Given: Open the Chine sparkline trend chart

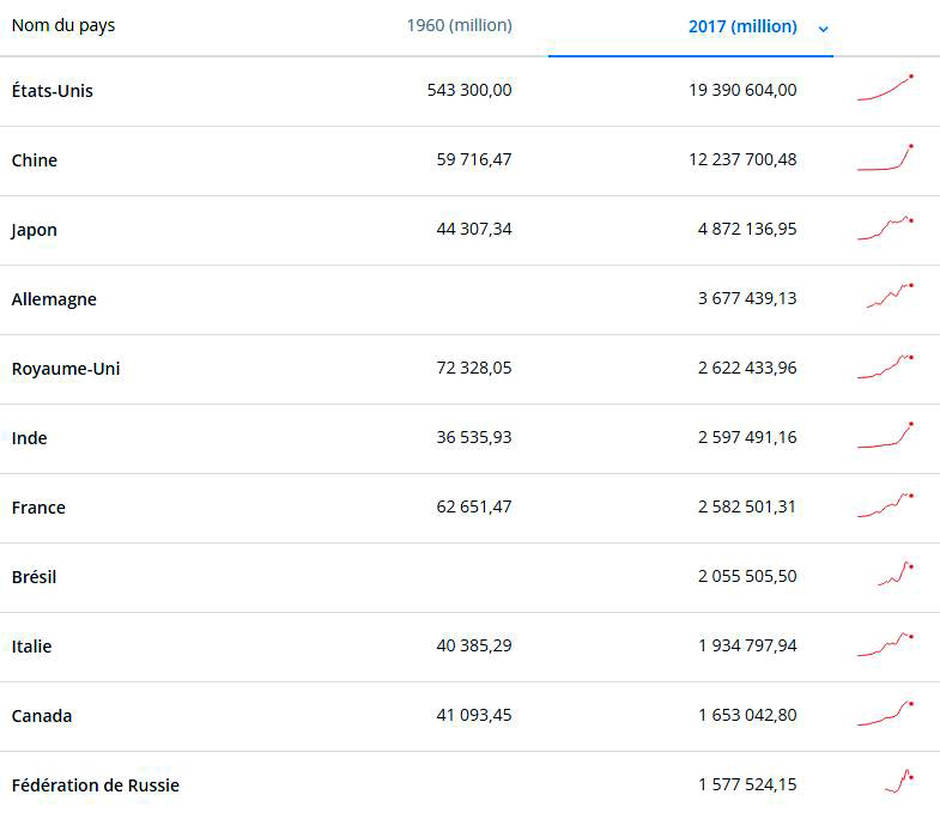Looking at the screenshot, I should tap(885, 159).
